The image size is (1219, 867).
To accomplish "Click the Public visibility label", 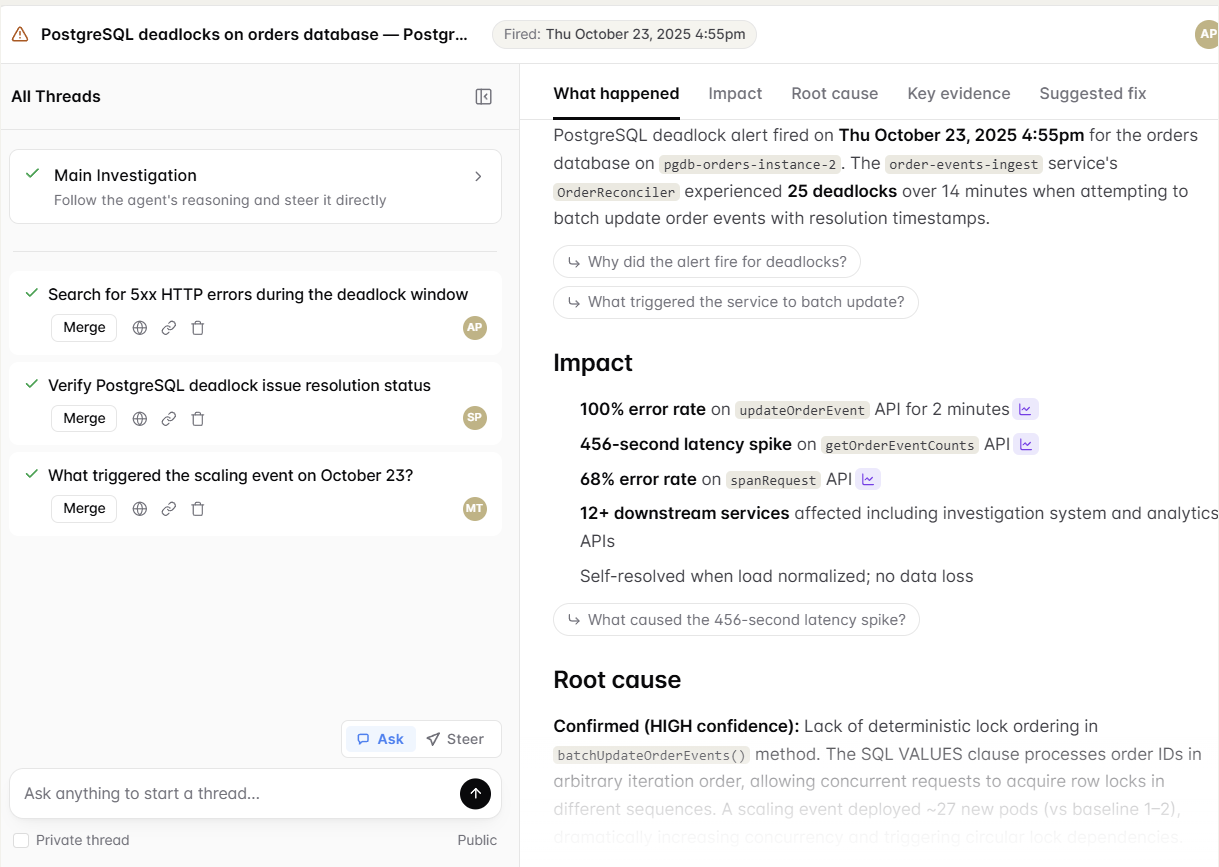I will 477,840.
